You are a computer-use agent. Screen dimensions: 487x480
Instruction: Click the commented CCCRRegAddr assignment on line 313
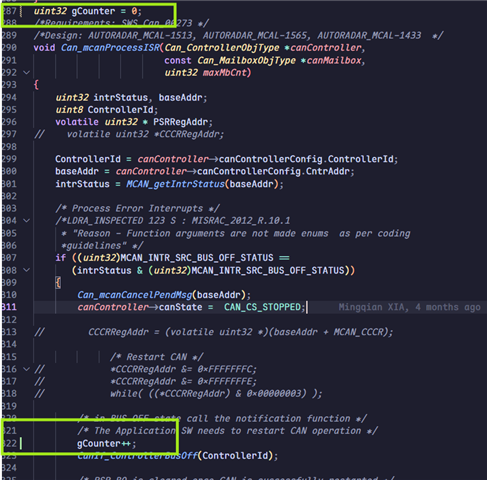pos(240,332)
